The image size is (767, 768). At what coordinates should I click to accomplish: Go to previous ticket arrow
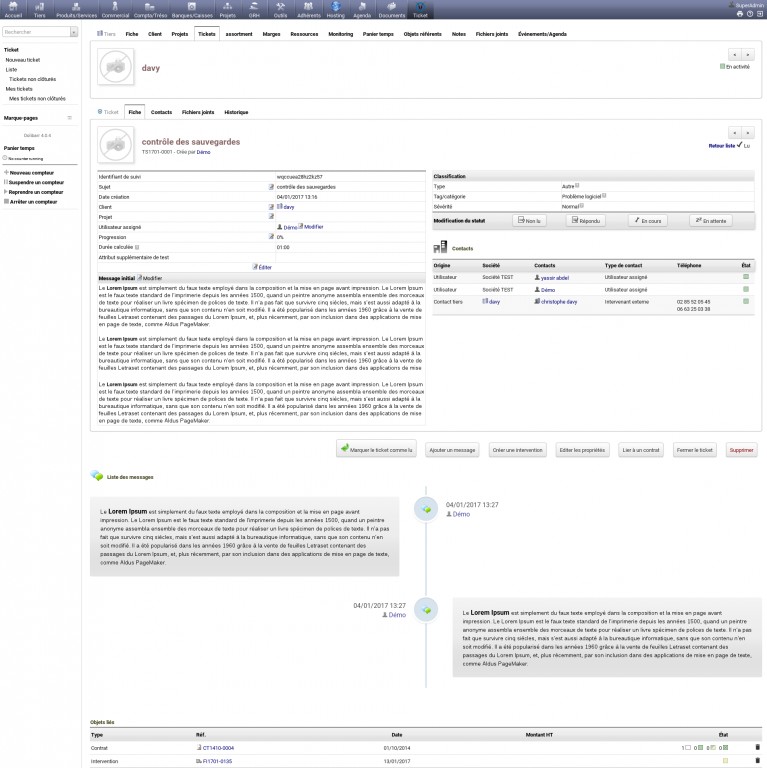[735, 133]
